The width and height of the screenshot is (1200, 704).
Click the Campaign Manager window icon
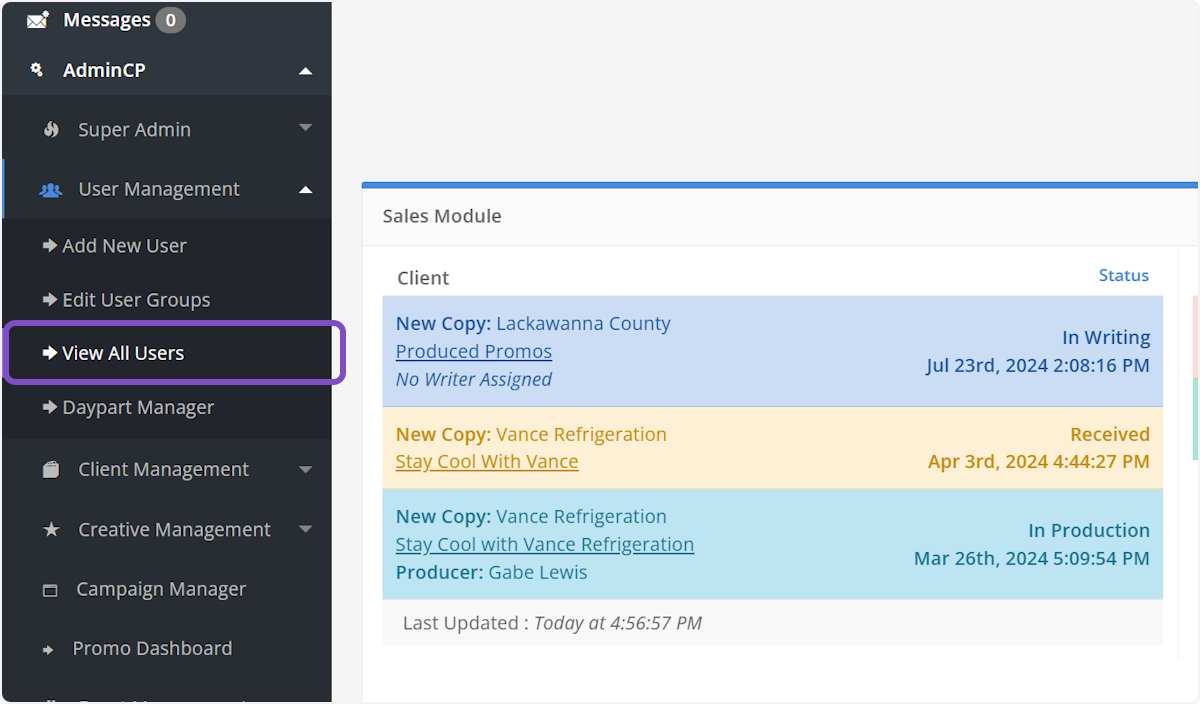50,590
